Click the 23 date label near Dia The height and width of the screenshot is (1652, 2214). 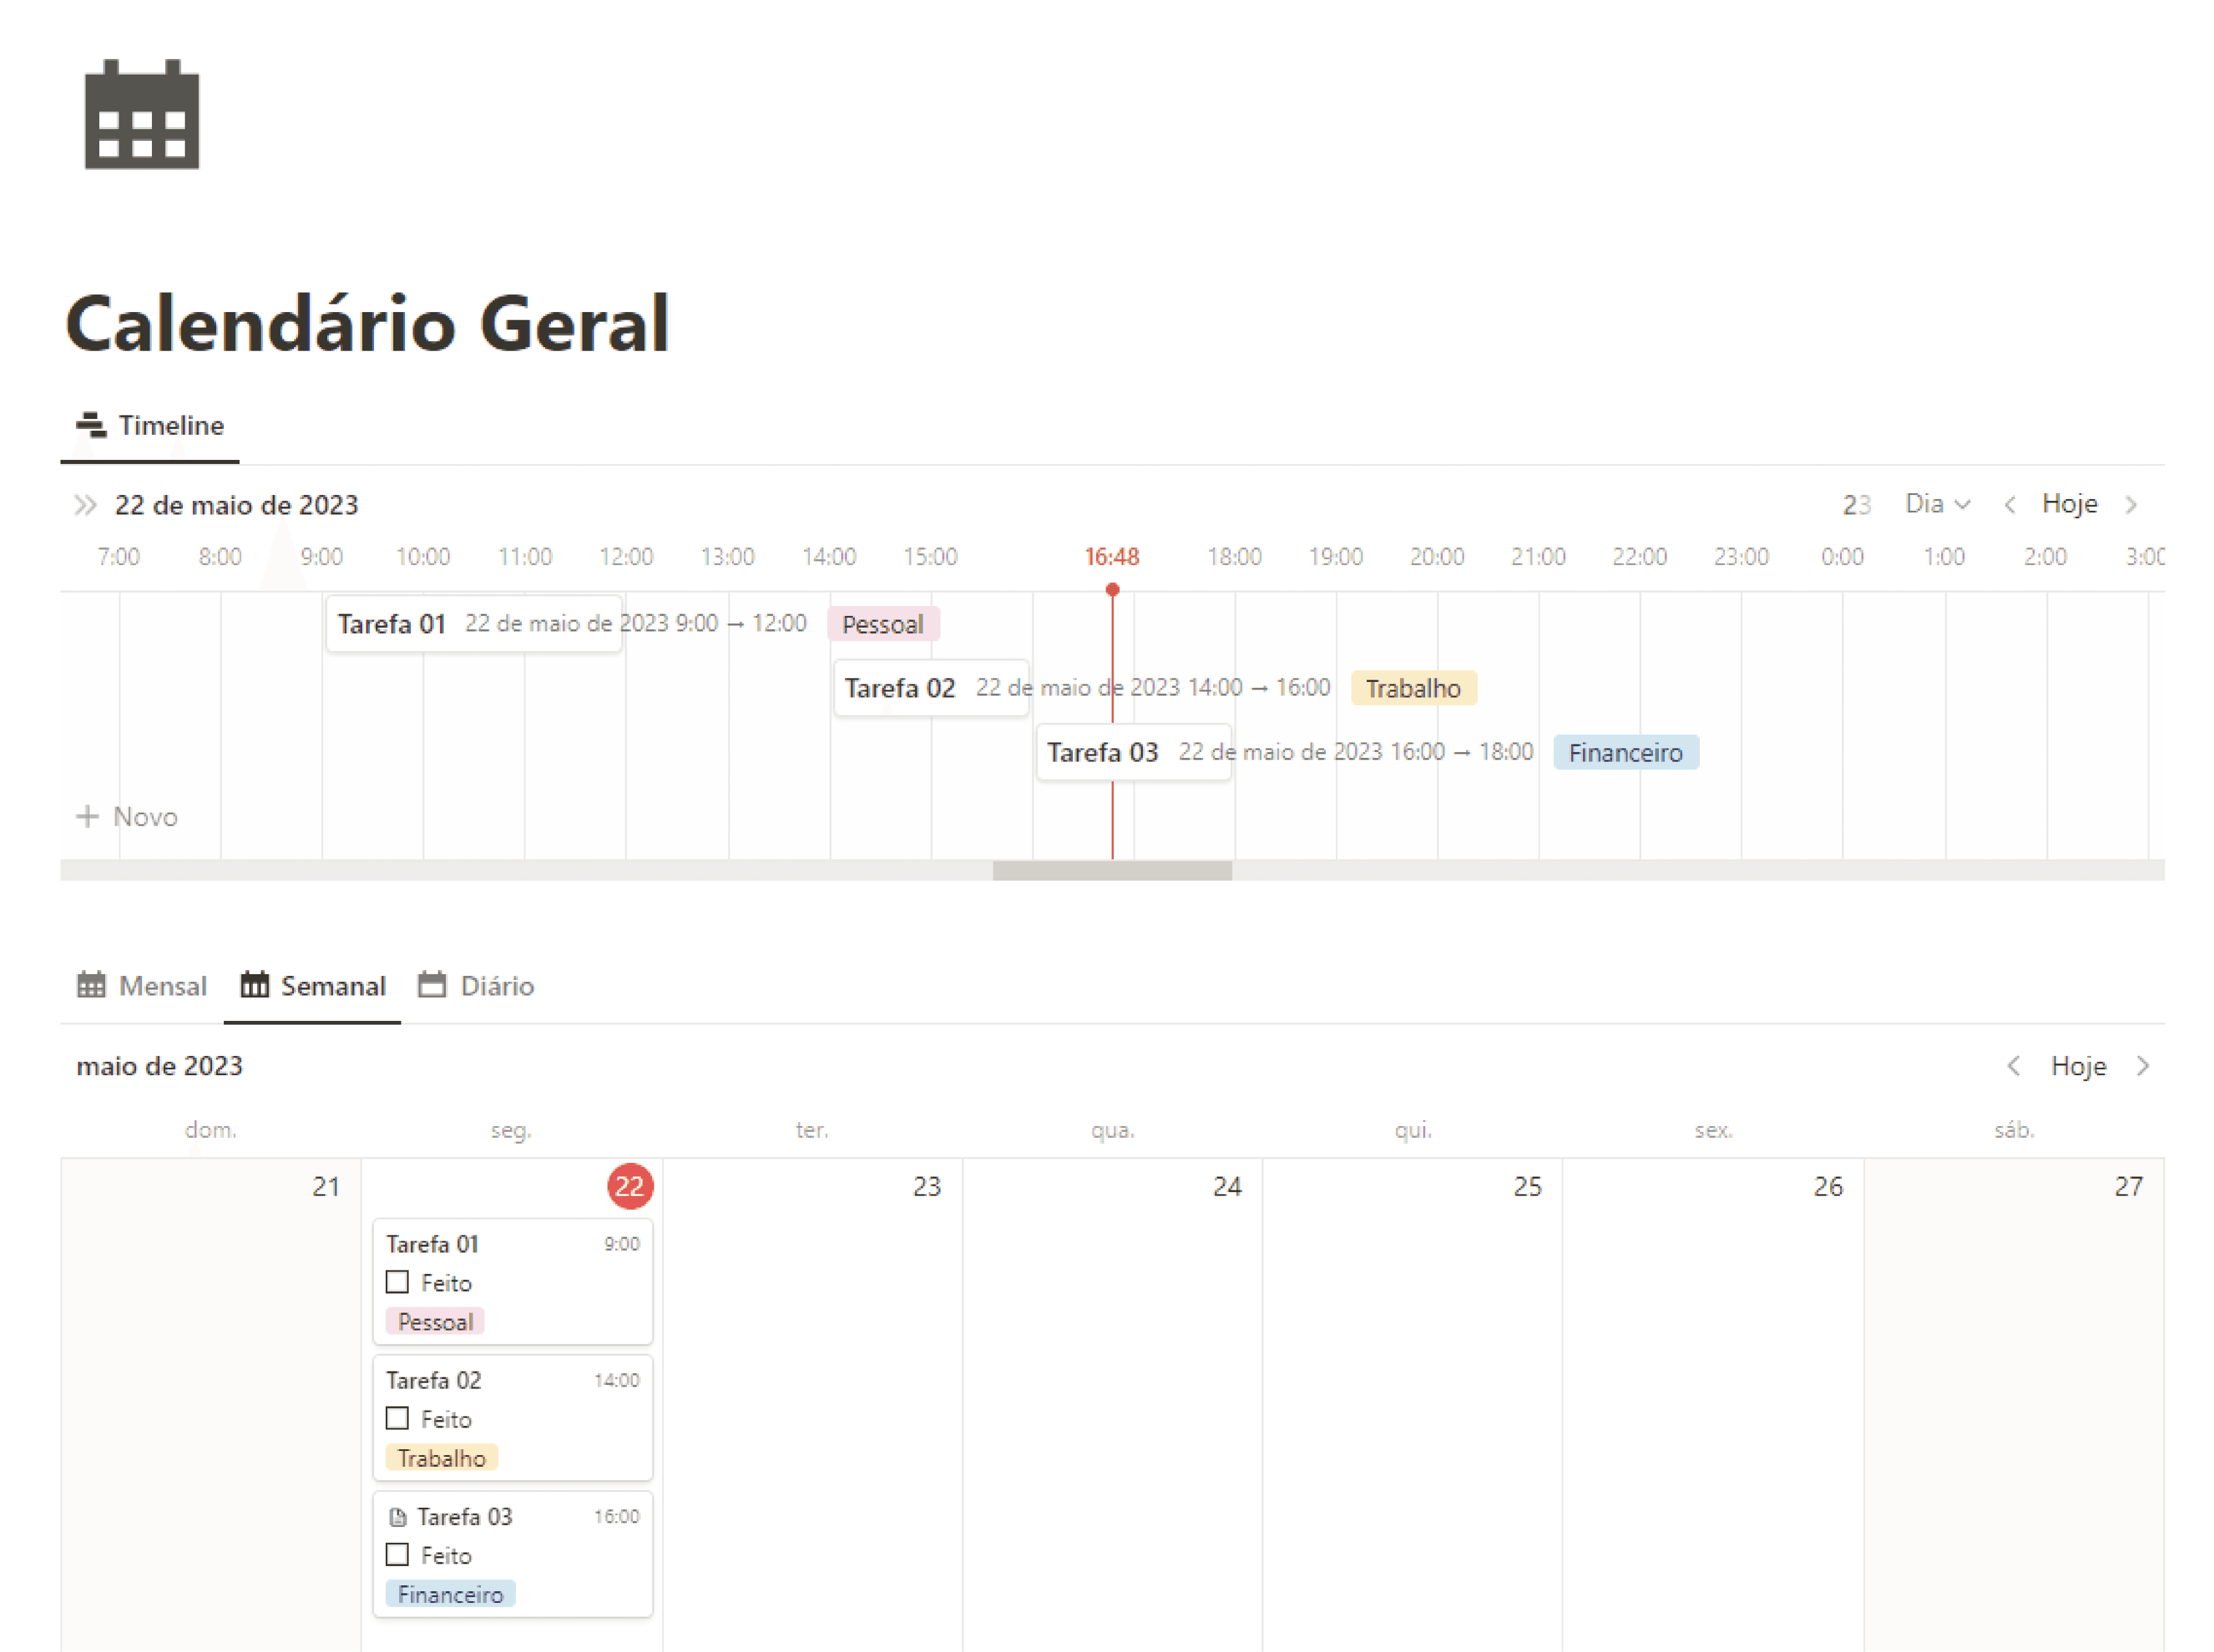tap(1857, 505)
